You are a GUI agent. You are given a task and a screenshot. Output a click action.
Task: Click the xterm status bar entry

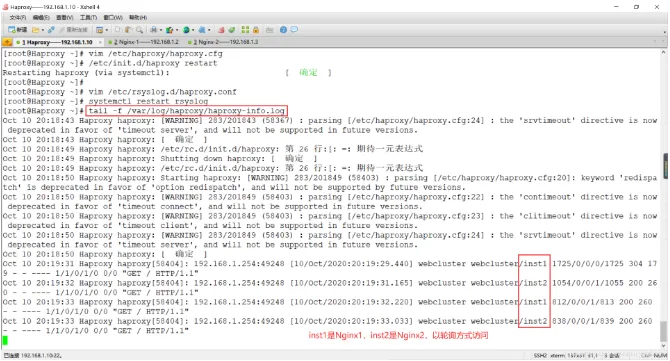coord(557,355)
